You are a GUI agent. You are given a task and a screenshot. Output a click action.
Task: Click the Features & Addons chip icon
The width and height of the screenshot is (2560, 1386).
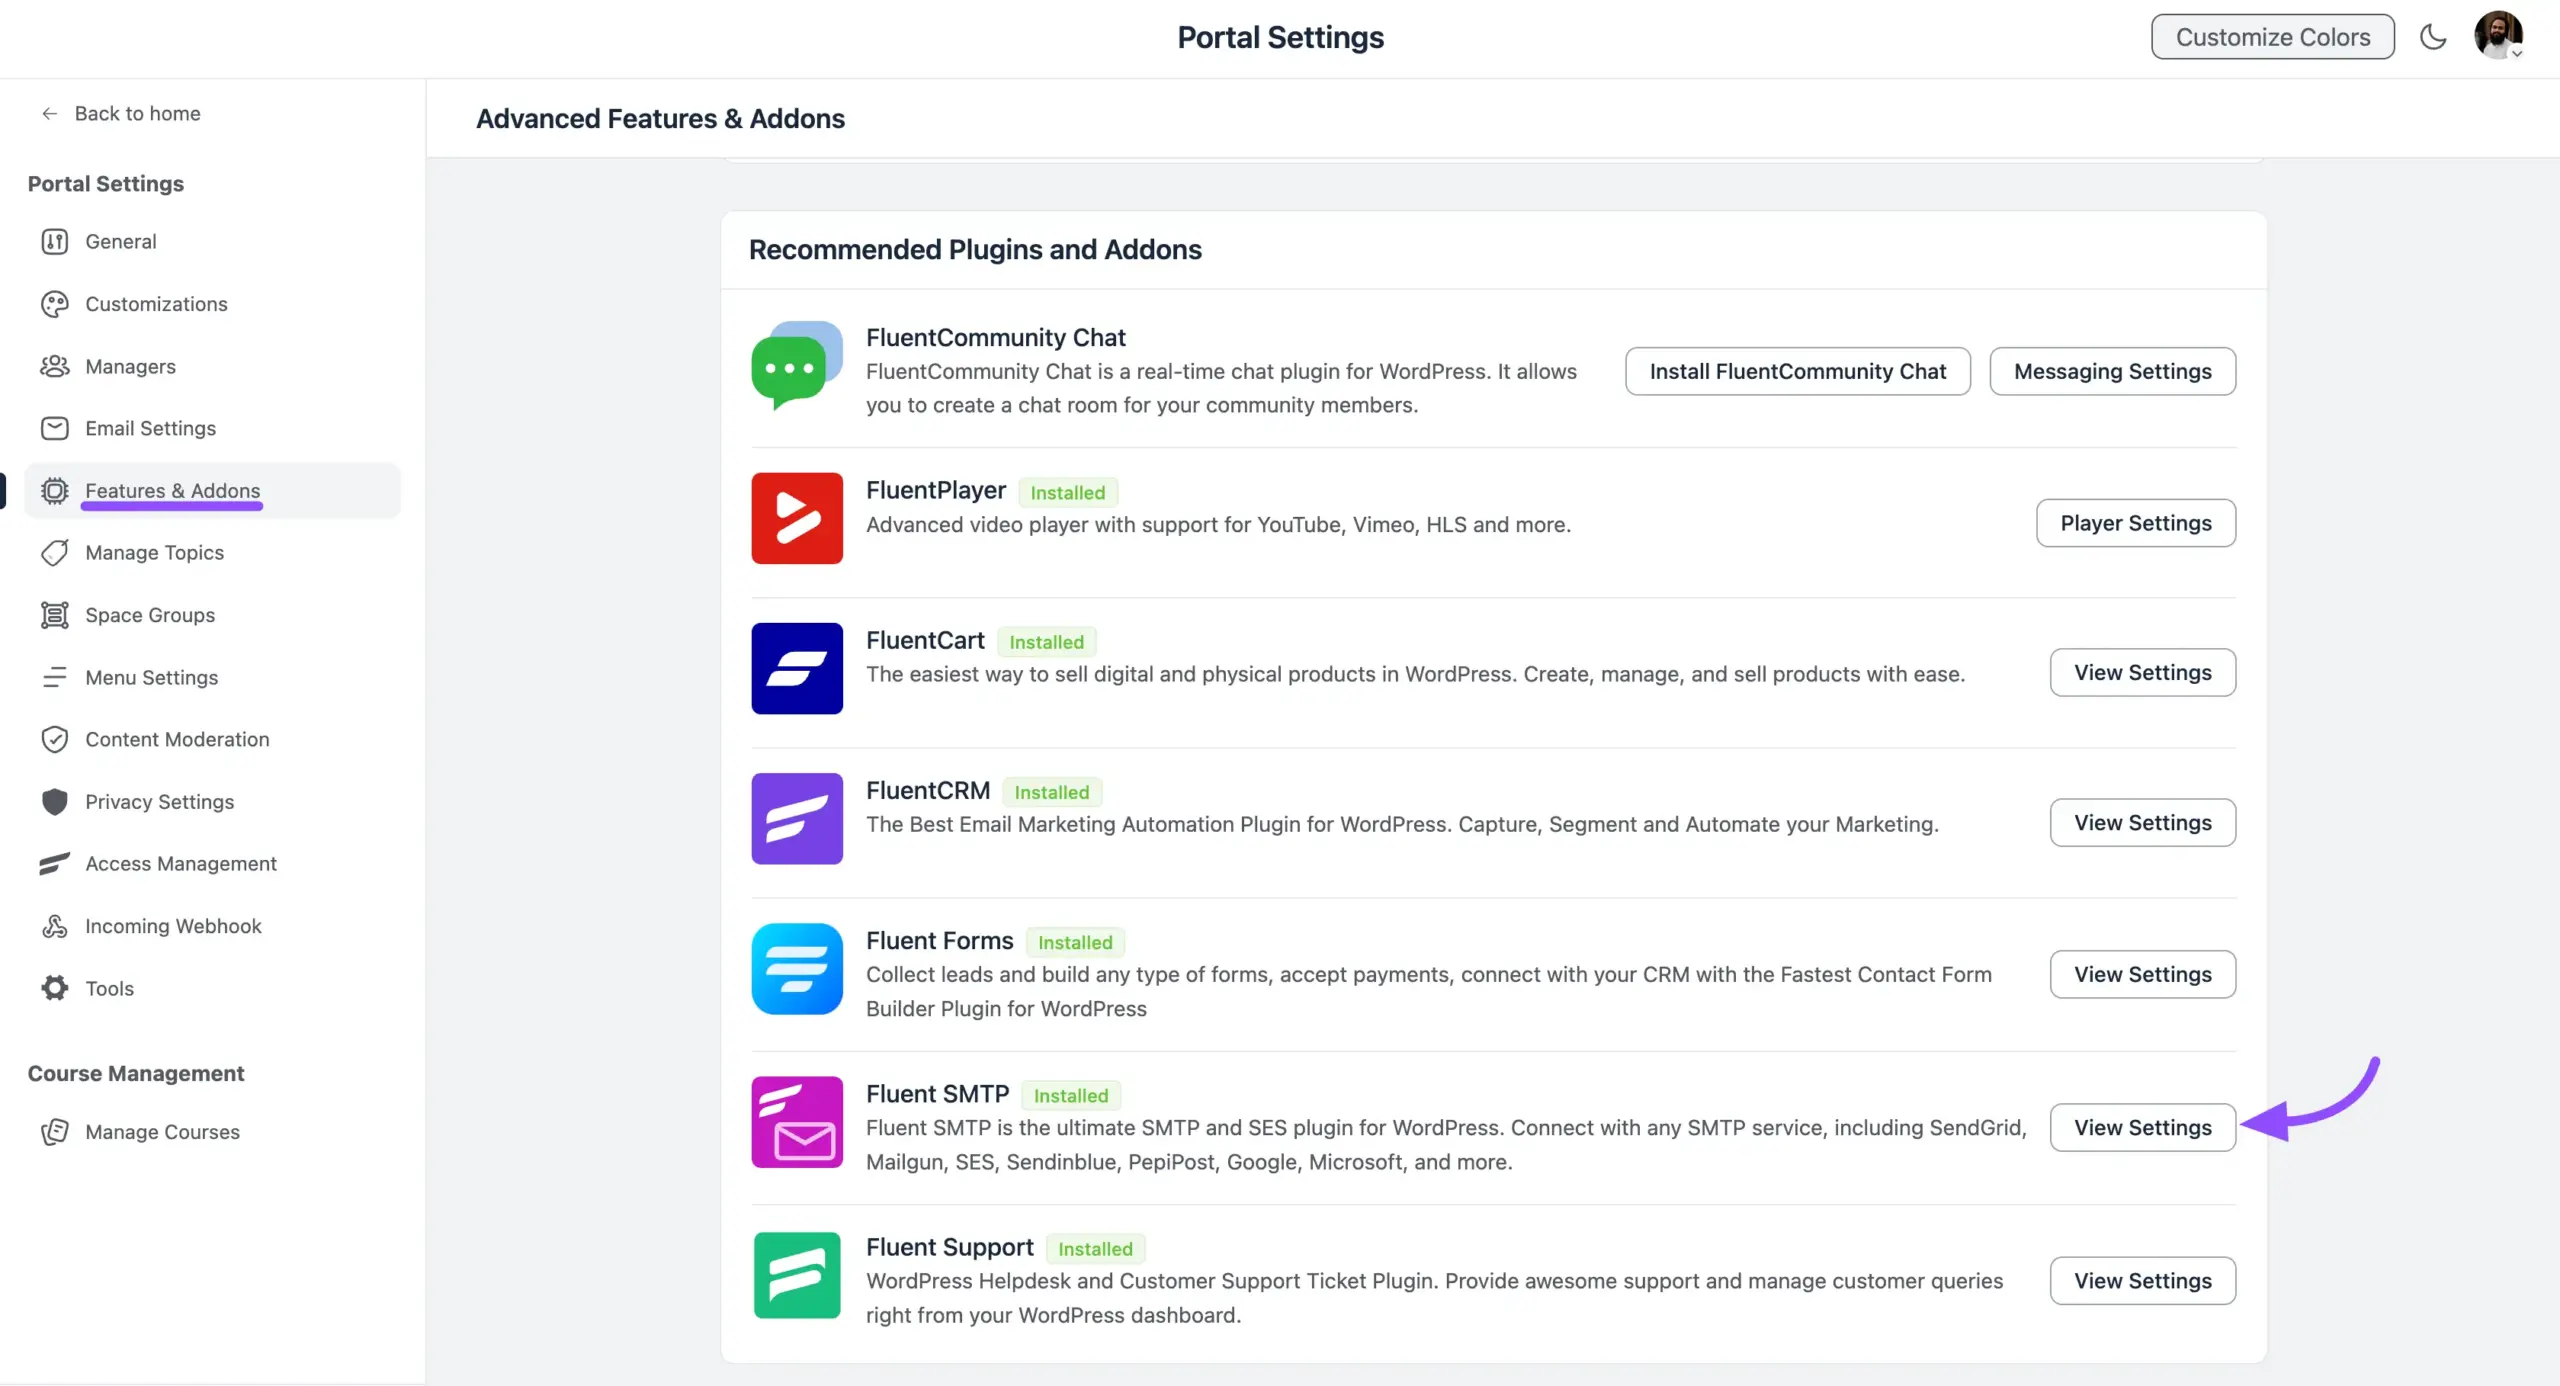[55, 491]
